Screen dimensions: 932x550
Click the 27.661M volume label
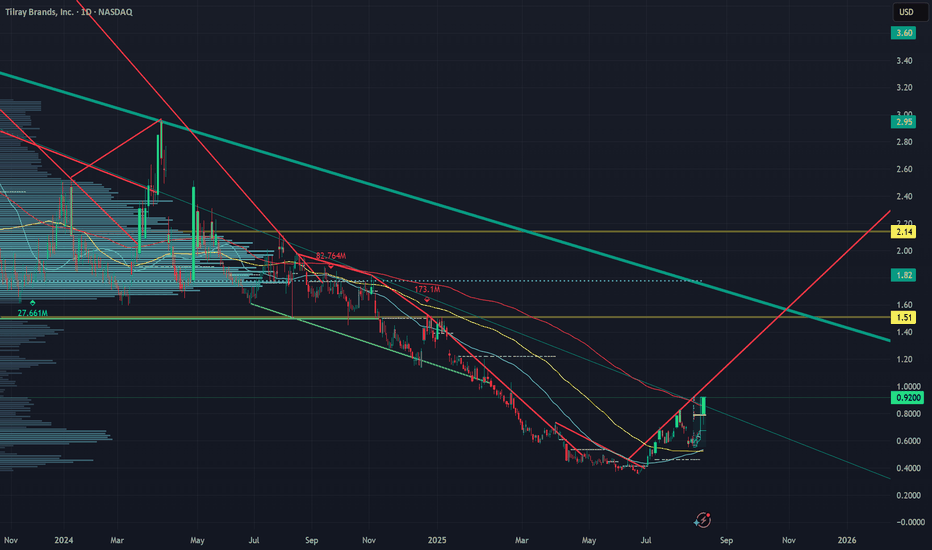33,313
